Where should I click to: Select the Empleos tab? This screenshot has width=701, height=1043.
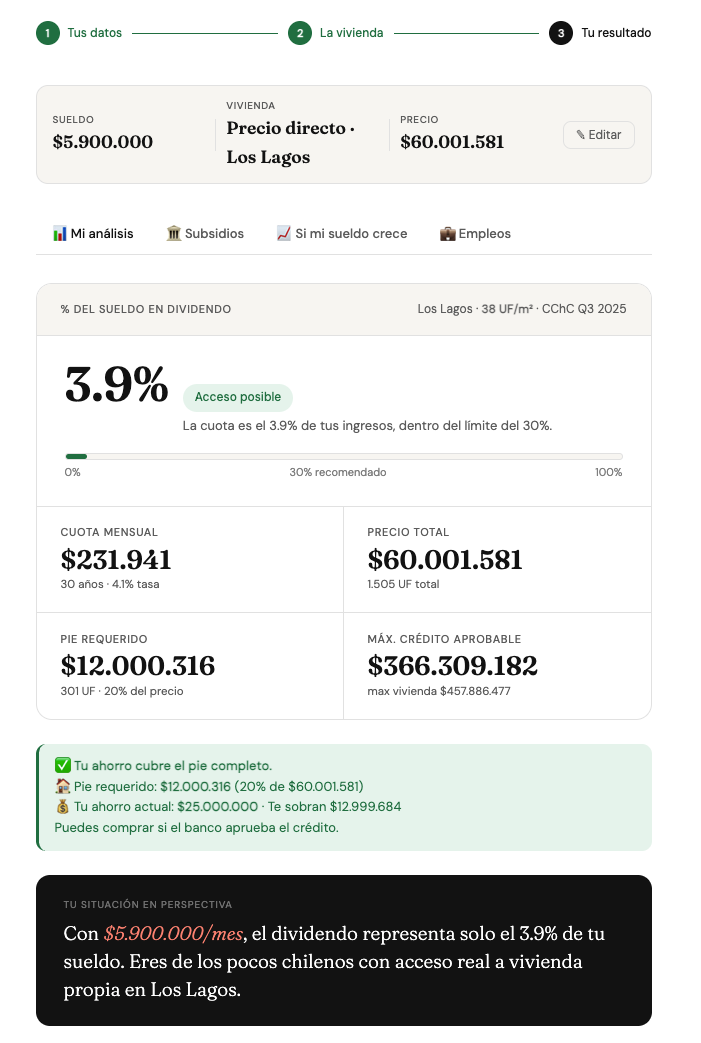pyautogui.click(x=475, y=234)
